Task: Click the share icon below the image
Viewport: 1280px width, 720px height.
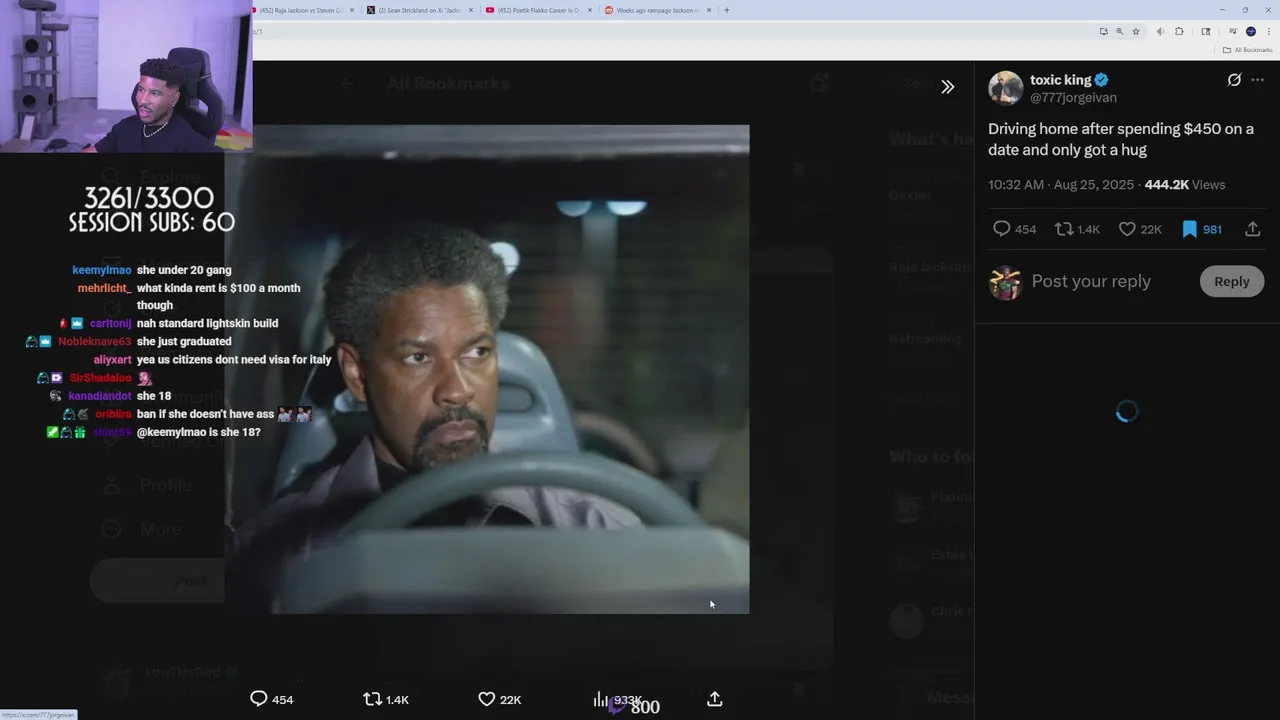Action: pos(714,699)
